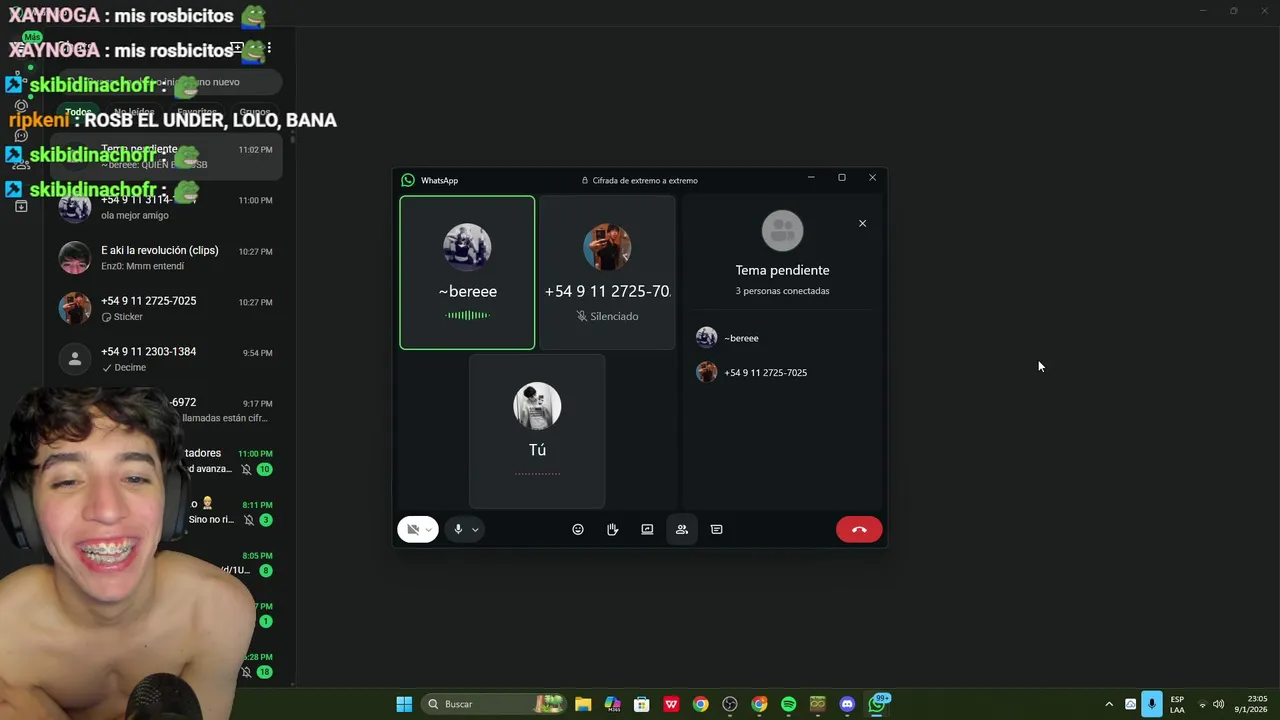The height and width of the screenshot is (720, 1280).
Task: Click the WhatsApp logo in call titlebar
Action: 408,180
